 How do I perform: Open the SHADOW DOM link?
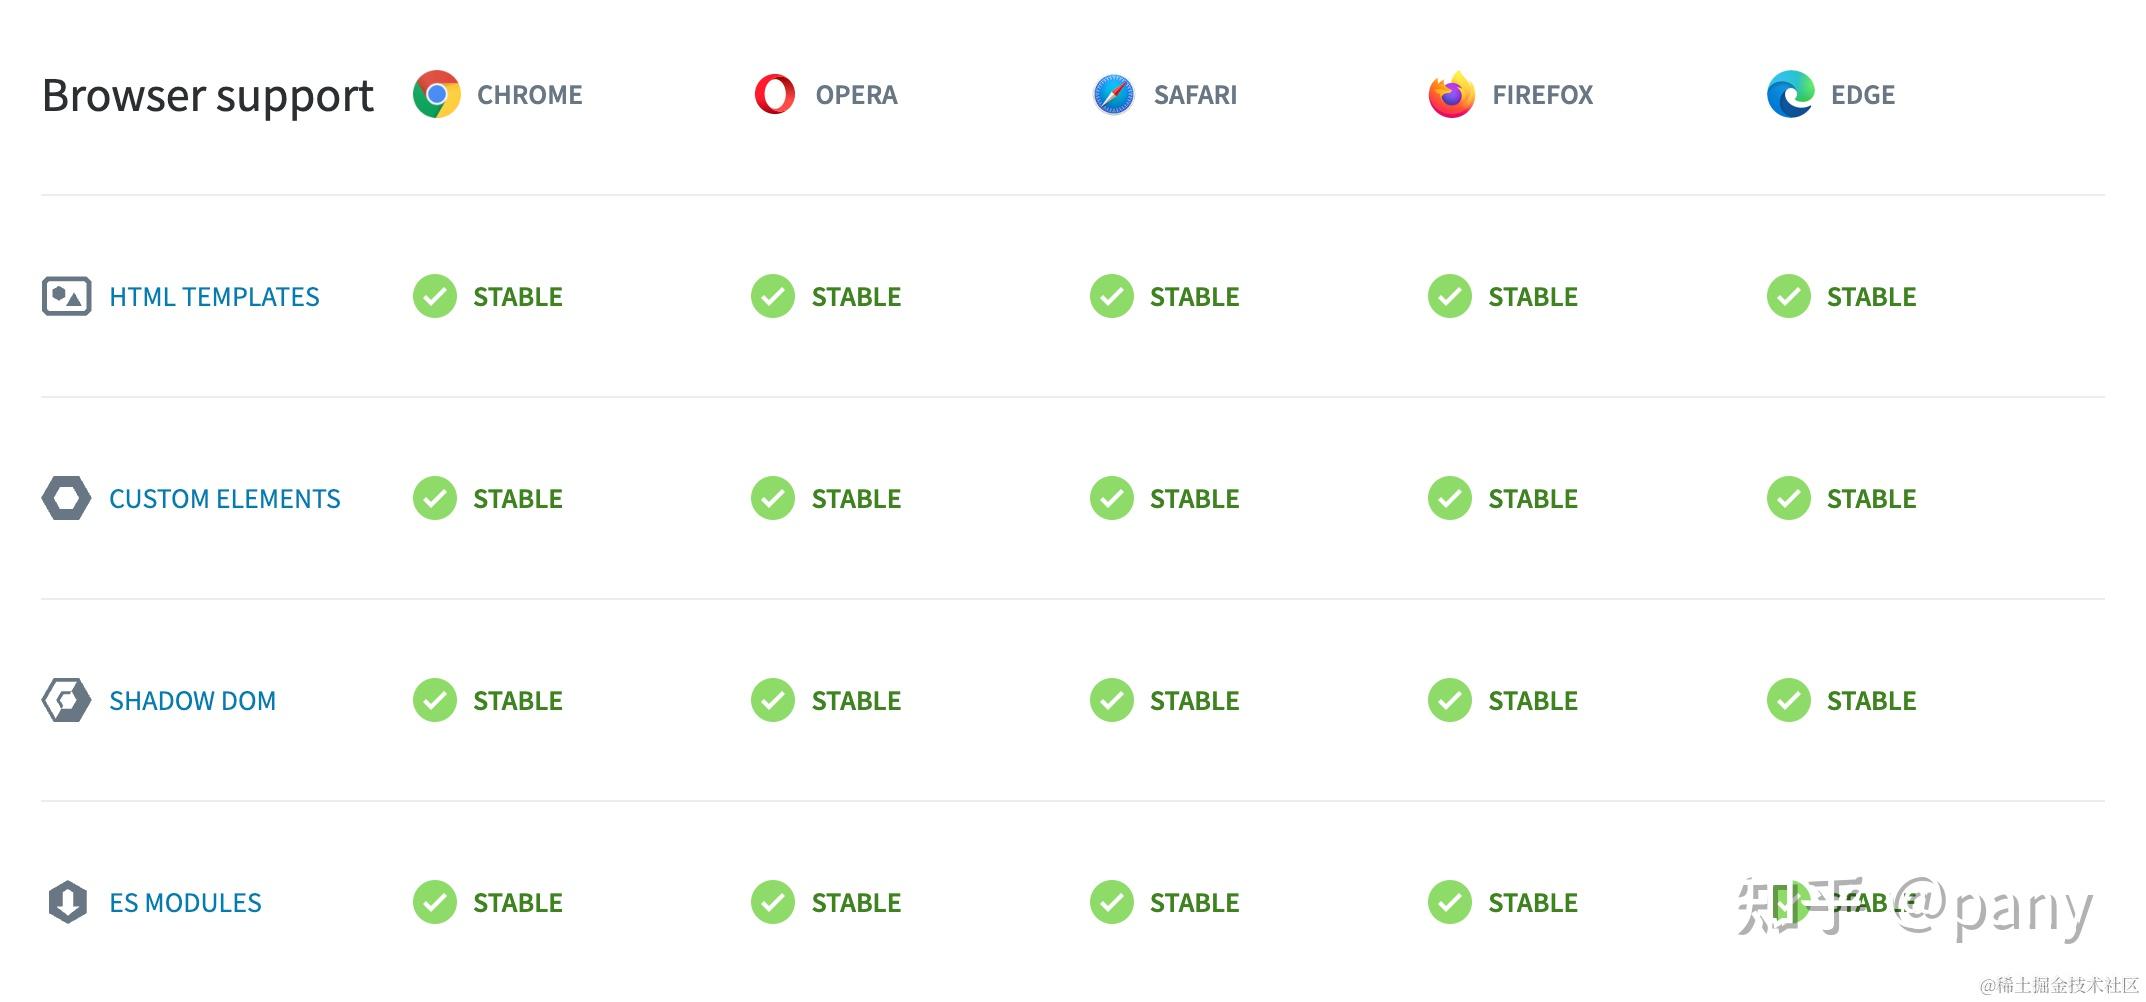192,701
